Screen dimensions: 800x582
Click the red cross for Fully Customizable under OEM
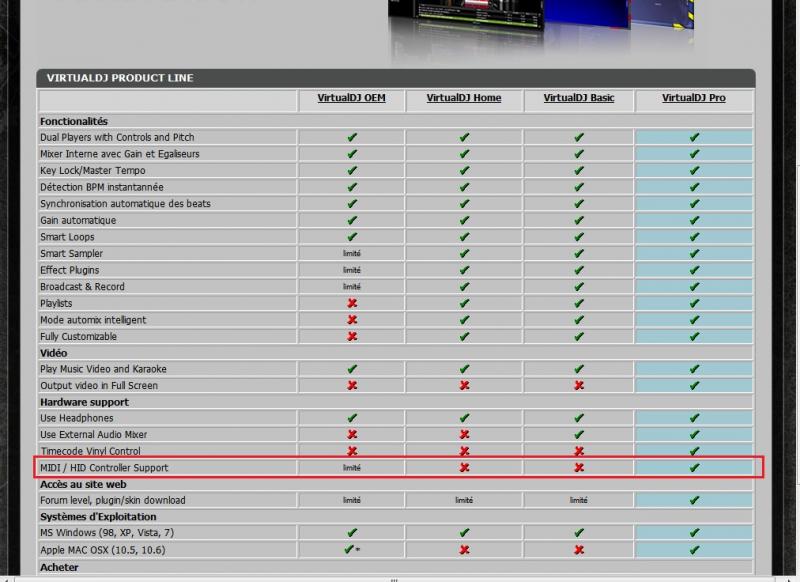[x=352, y=336]
